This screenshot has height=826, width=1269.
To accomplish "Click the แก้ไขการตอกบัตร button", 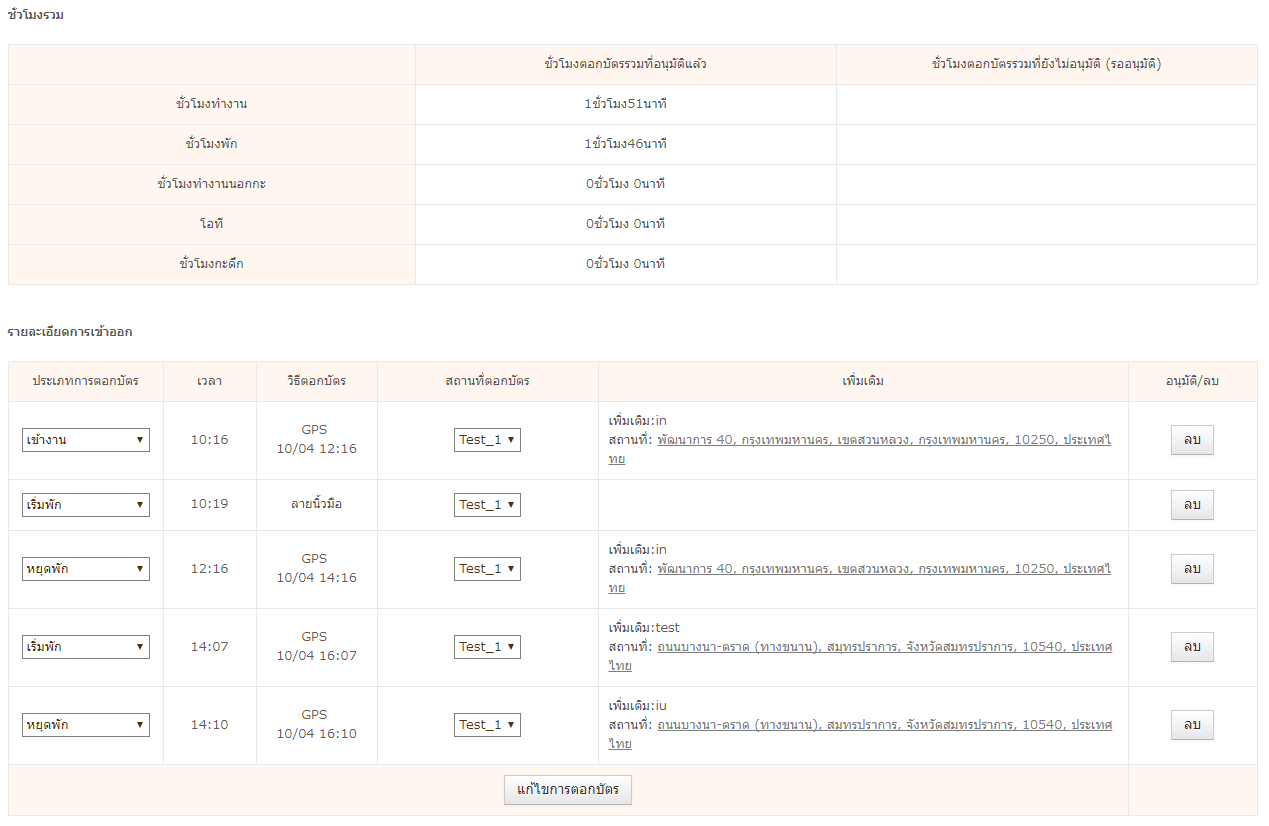I will click(x=567, y=790).
